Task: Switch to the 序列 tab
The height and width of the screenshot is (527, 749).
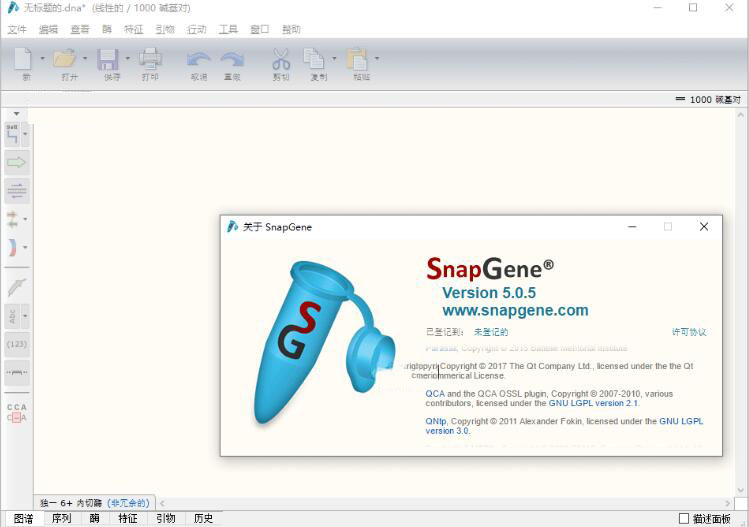Action: 61,518
